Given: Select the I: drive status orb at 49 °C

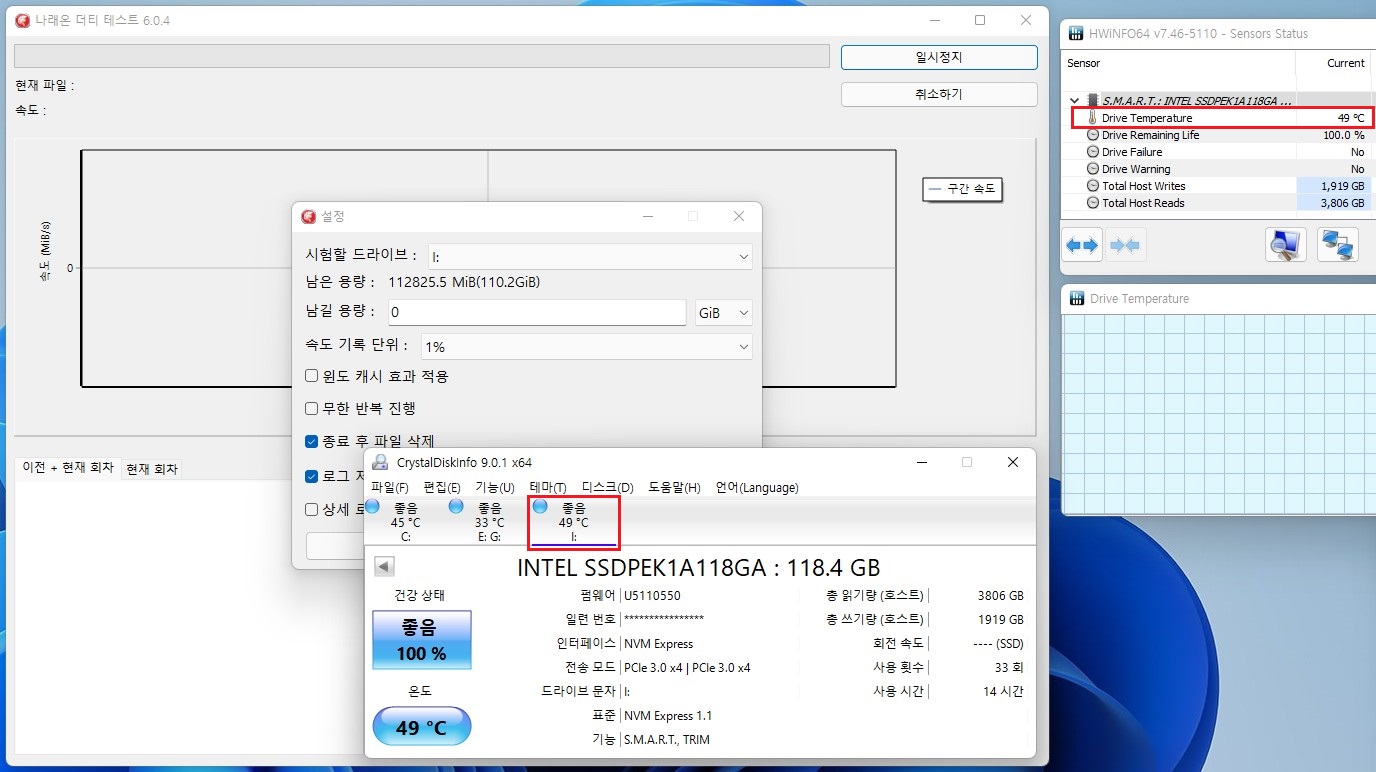Looking at the screenshot, I should 540,507.
